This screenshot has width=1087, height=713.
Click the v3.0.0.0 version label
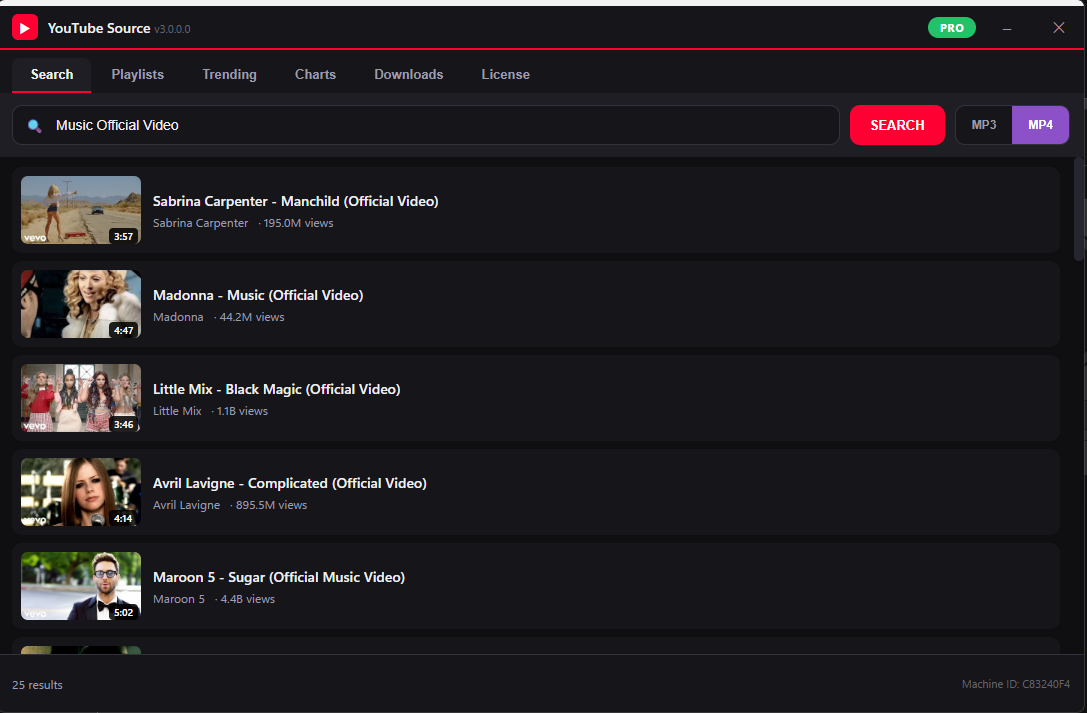[x=173, y=29]
